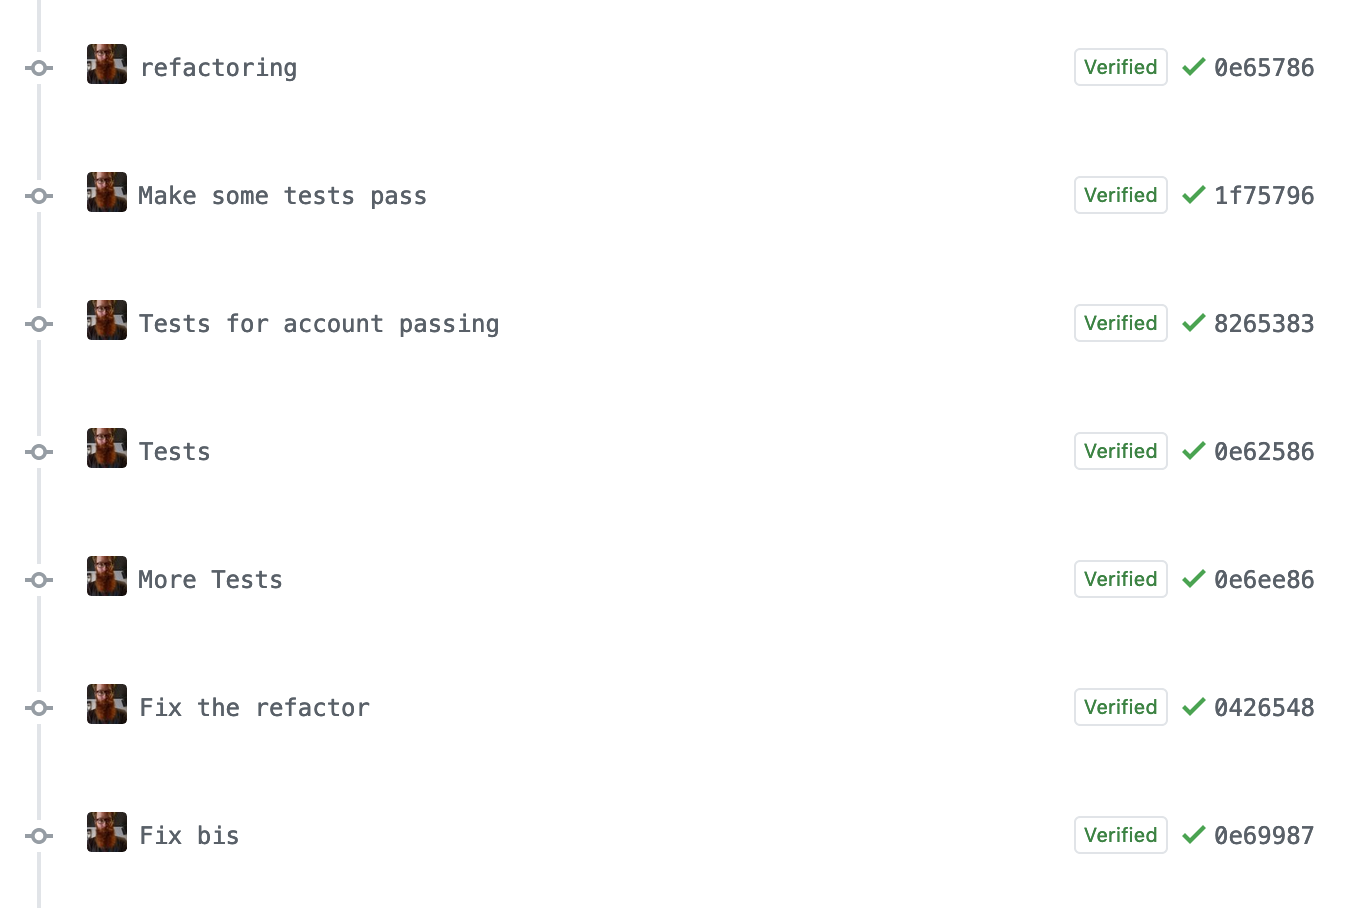This screenshot has width=1358, height=908.
Task: Click the commit node icon beside refactoring
Action: (39, 68)
